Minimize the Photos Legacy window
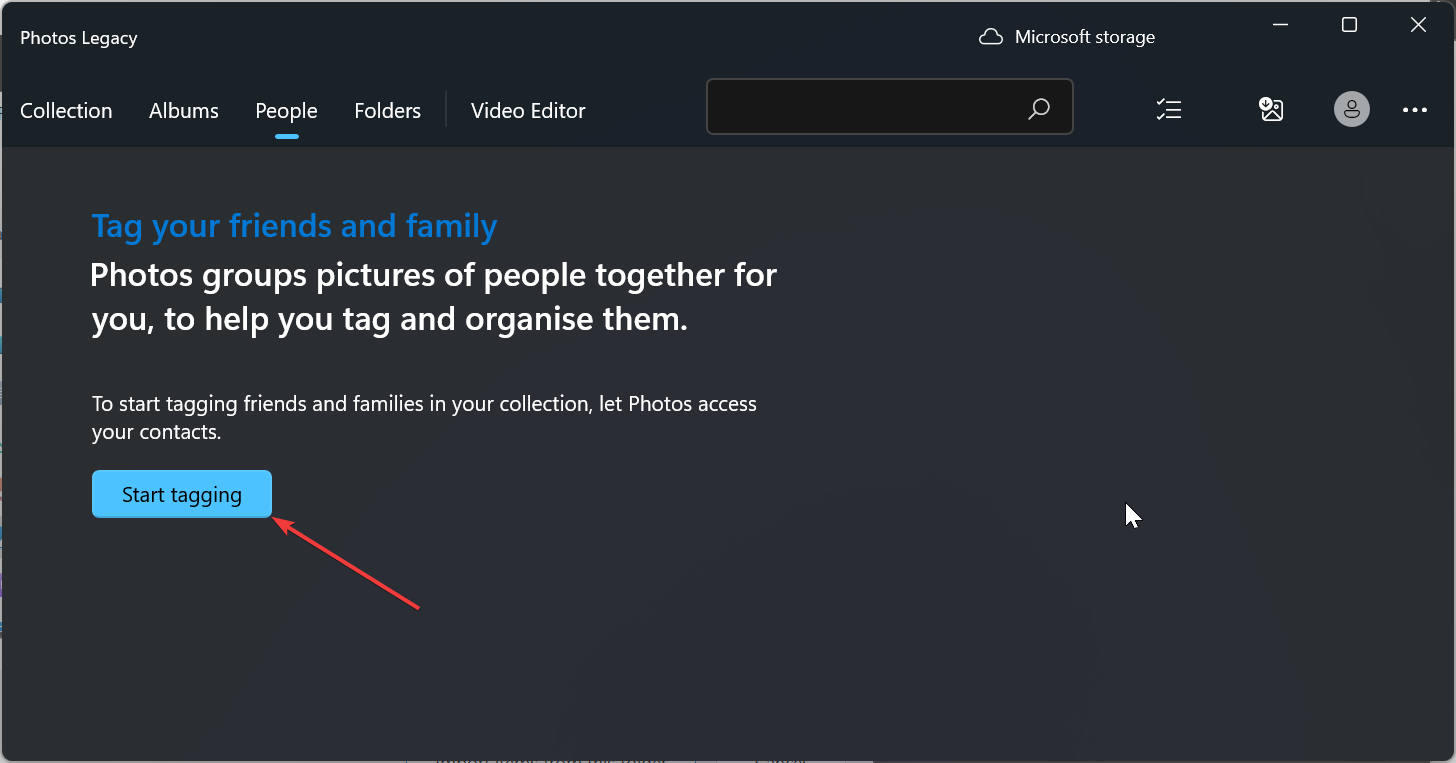The width and height of the screenshot is (1456, 763). coord(1280,25)
